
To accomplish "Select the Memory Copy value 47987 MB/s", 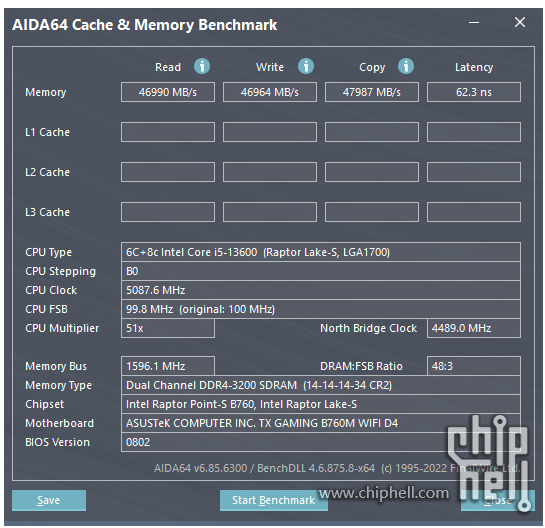I will tap(372, 92).
